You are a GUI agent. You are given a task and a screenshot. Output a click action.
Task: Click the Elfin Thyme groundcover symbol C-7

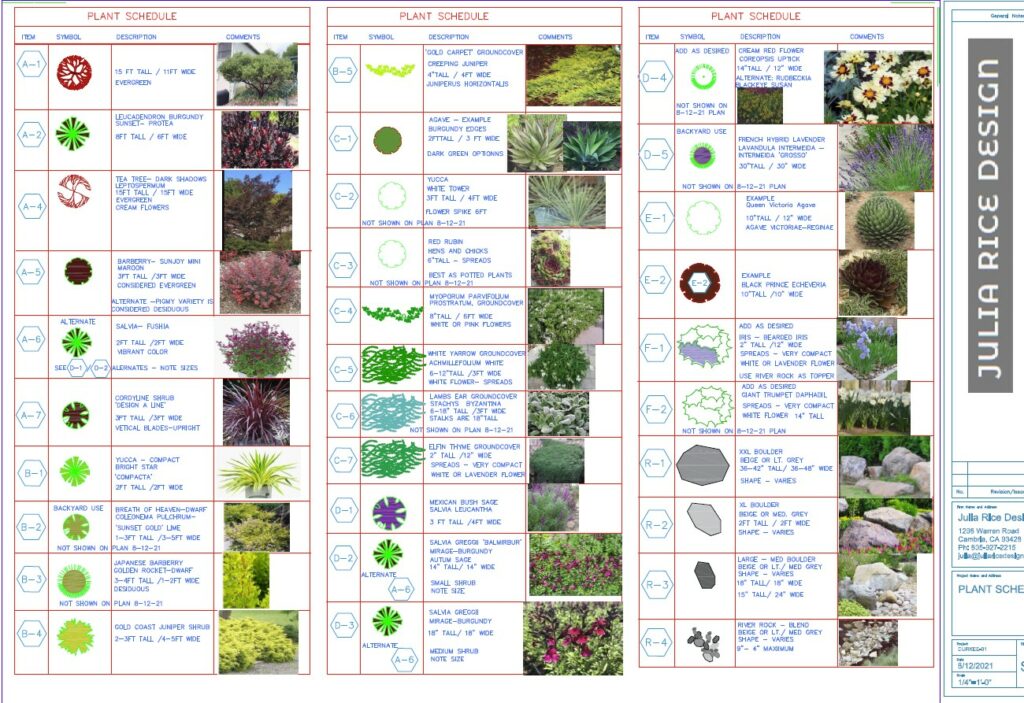point(392,459)
